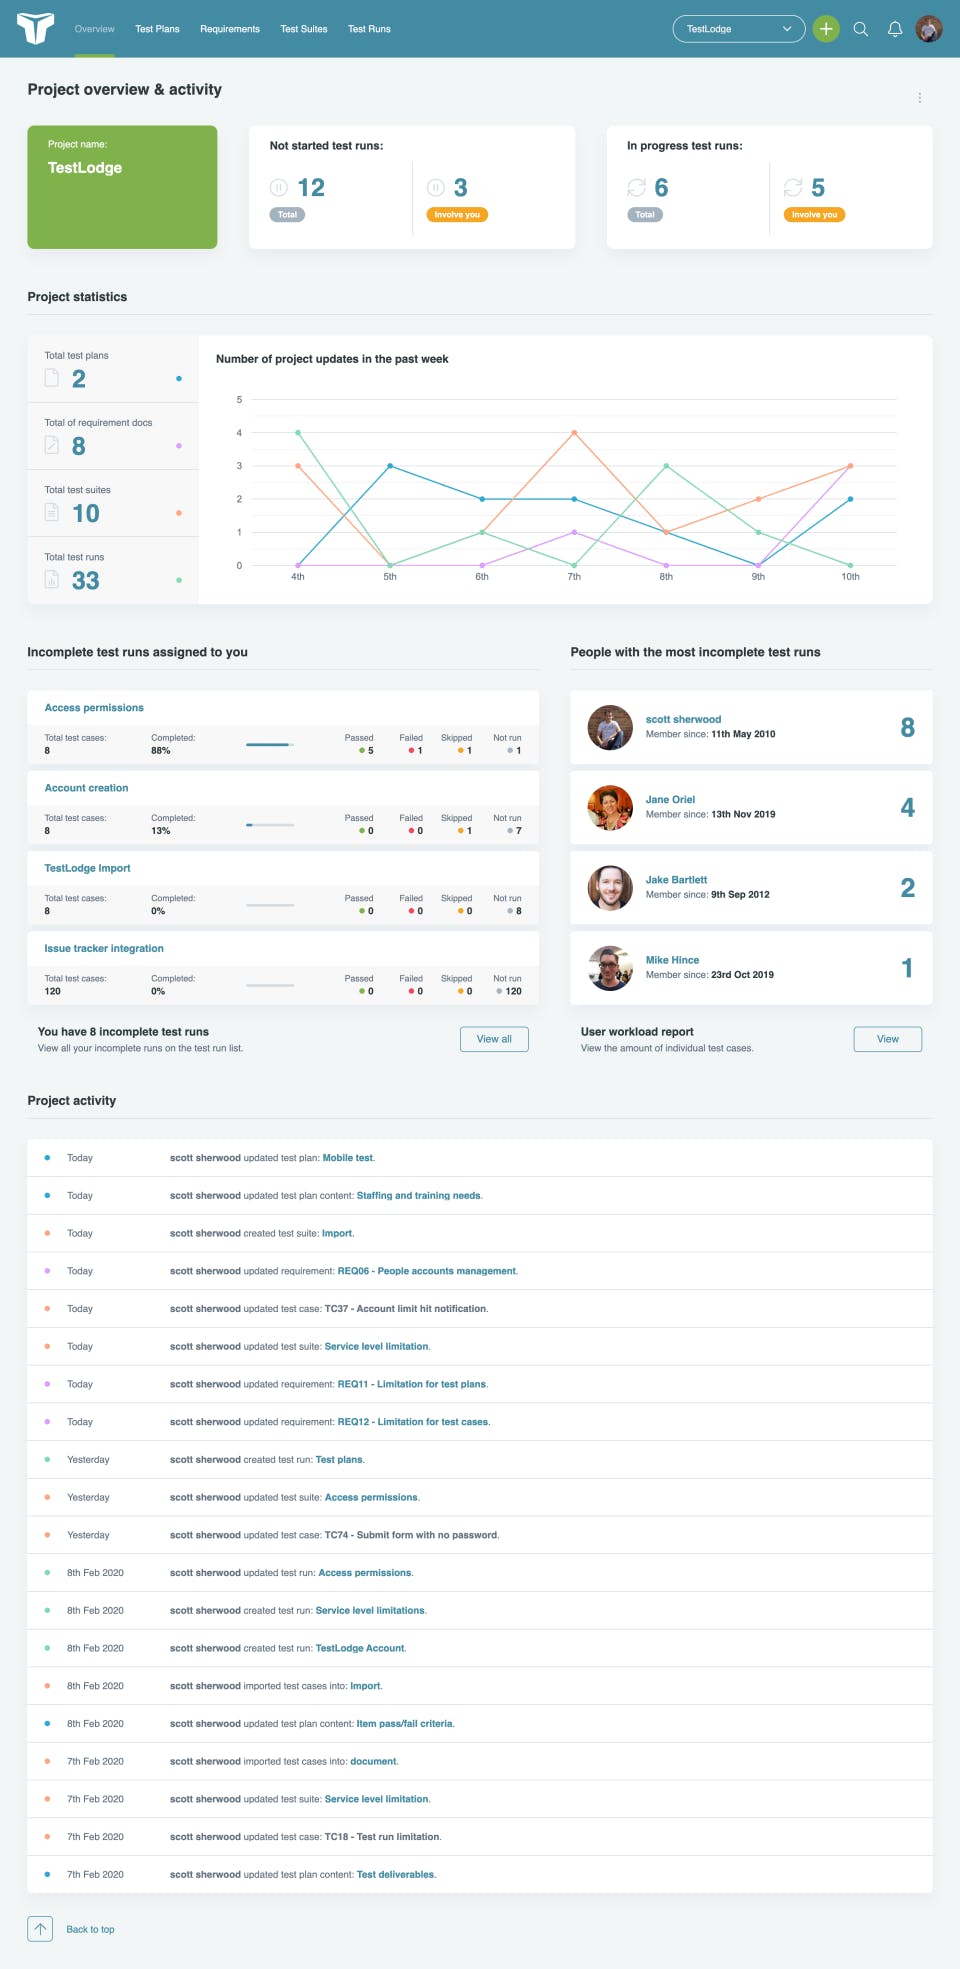Open the user profile avatar menu
The width and height of the screenshot is (960, 1969).
coord(929,29)
